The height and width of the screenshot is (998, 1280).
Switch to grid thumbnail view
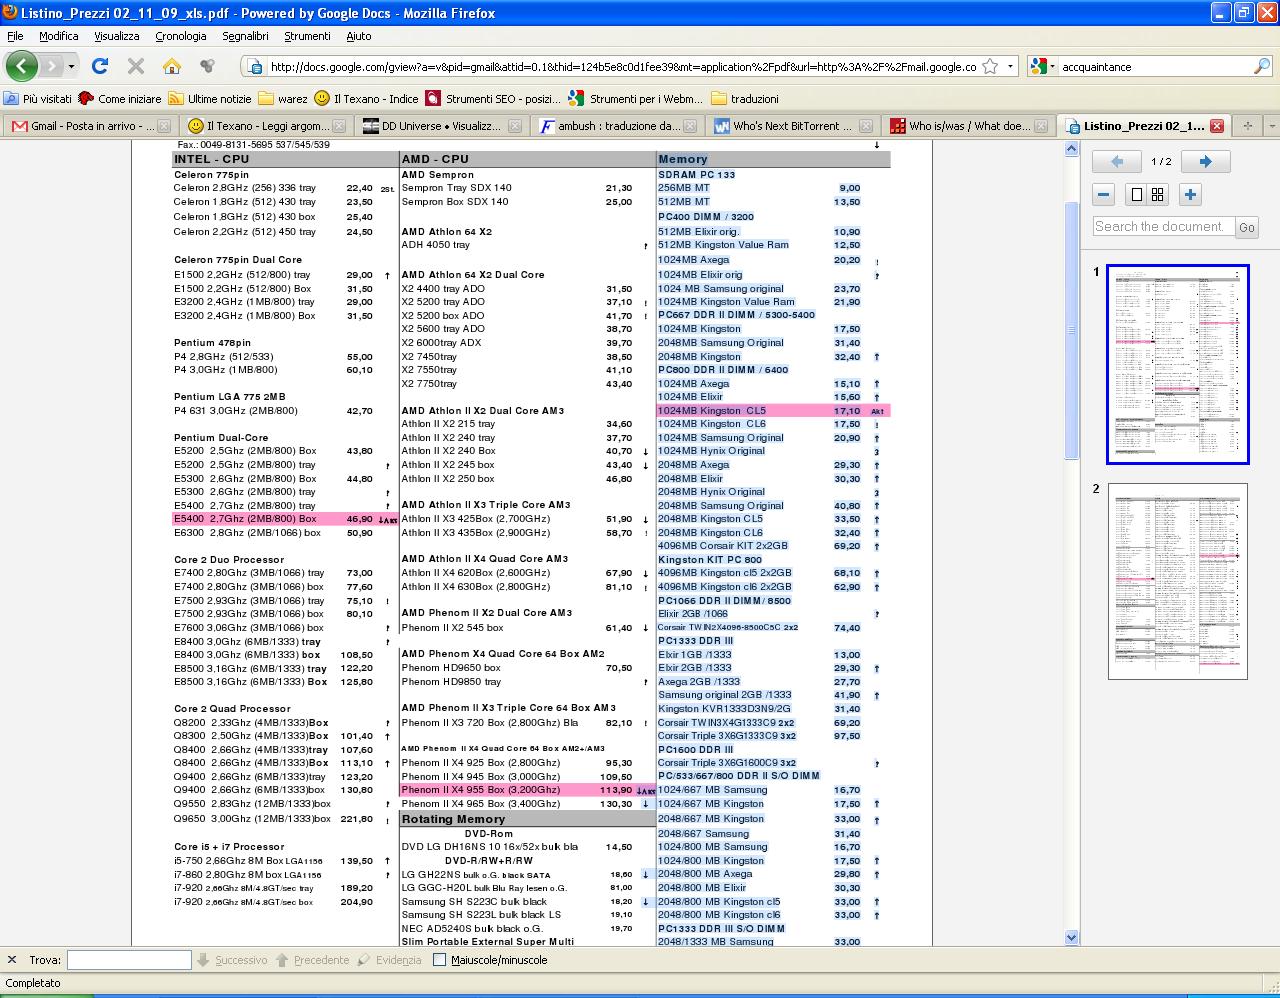point(1158,195)
